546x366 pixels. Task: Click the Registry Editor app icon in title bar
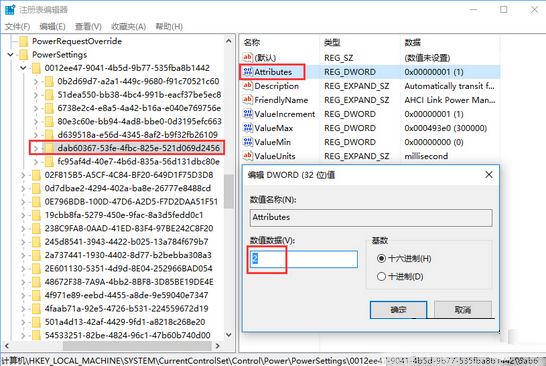tap(10, 10)
